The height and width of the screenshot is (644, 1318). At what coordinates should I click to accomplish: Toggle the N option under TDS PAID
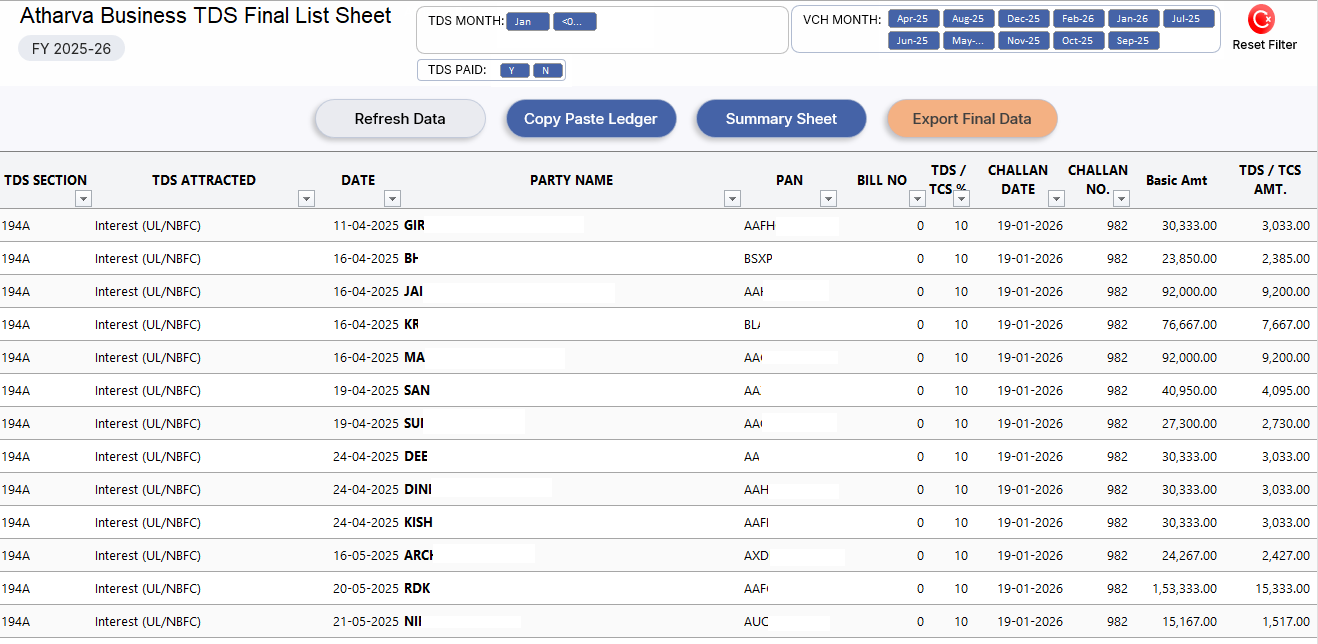547,69
